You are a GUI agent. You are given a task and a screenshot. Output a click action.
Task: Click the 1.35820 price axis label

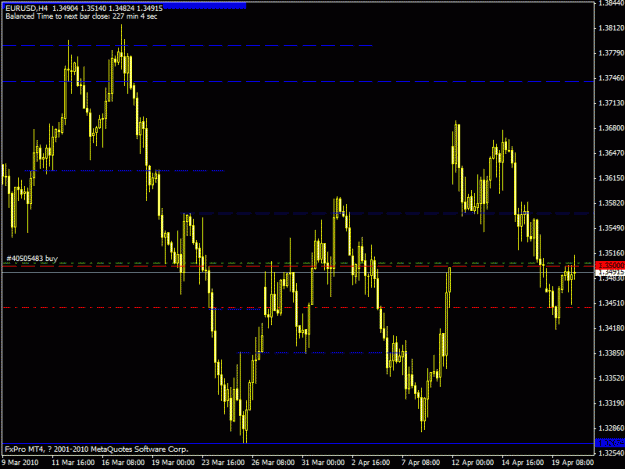click(611, 203)
